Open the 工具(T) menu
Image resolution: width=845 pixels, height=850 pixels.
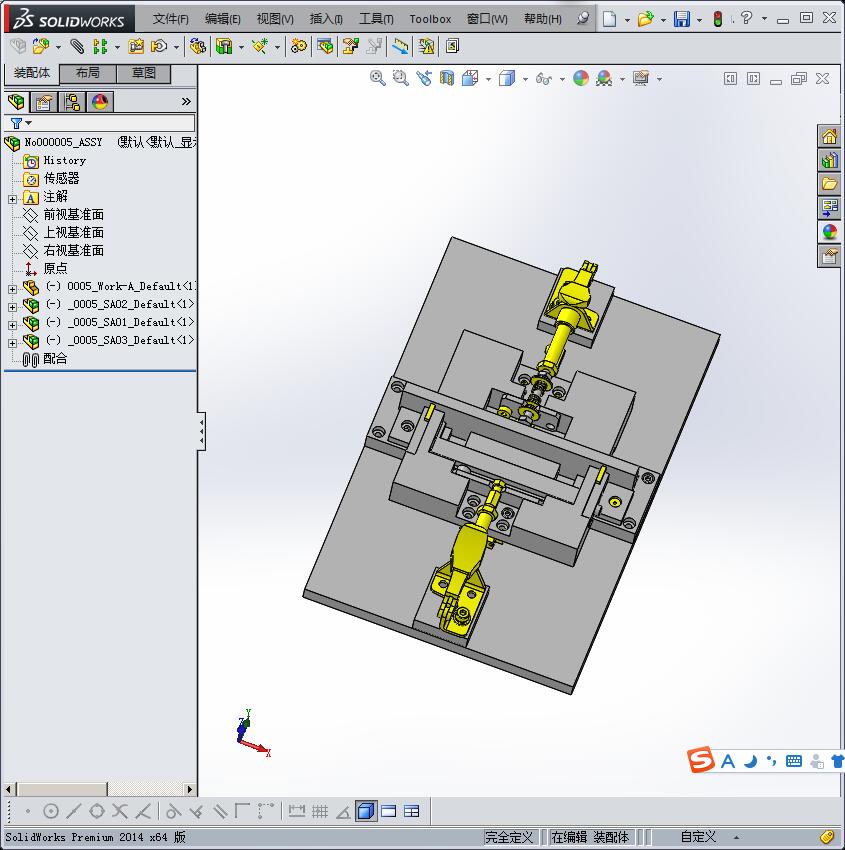click(376, 19)
